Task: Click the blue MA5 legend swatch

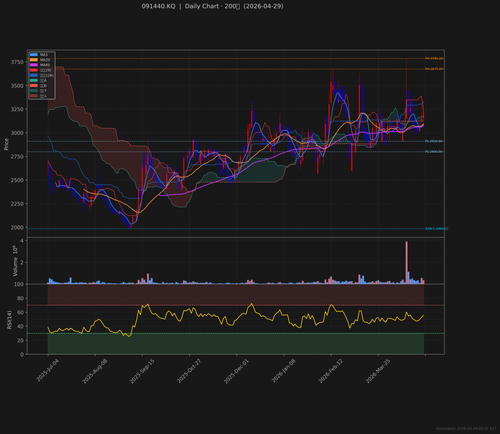Action: (34, 54)
